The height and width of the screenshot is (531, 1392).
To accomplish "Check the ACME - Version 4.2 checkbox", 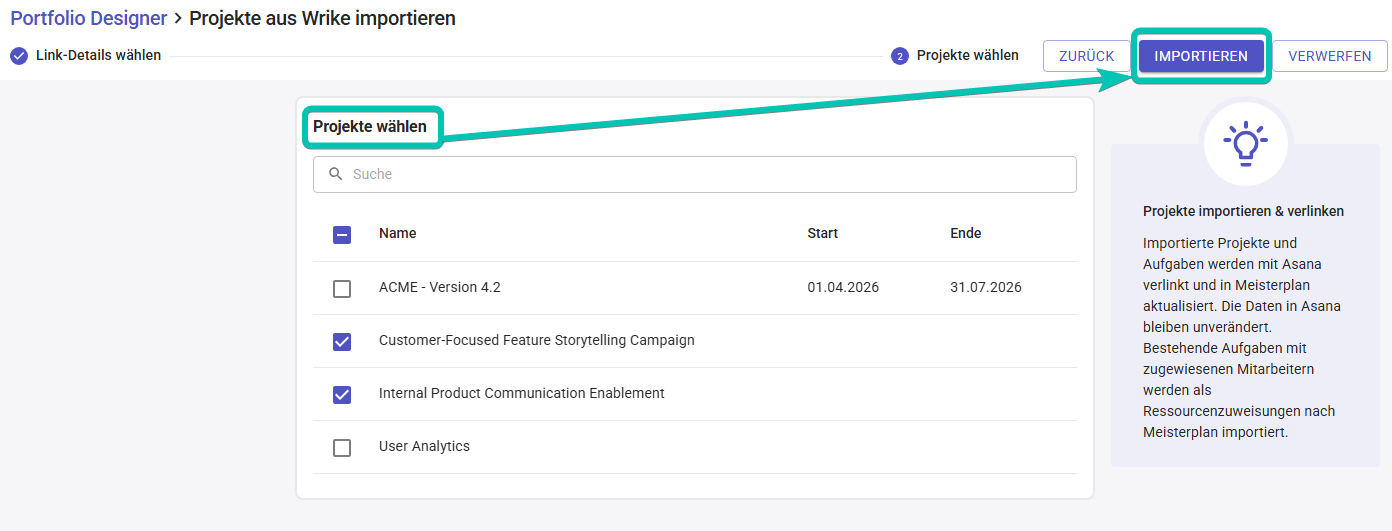I will 342,288.
